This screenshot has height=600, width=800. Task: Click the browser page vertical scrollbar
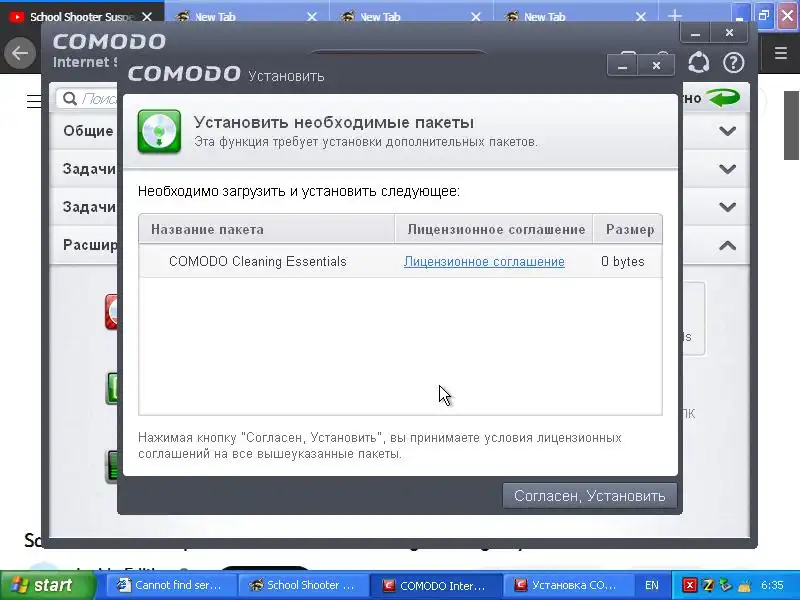(x=791, y=125)
